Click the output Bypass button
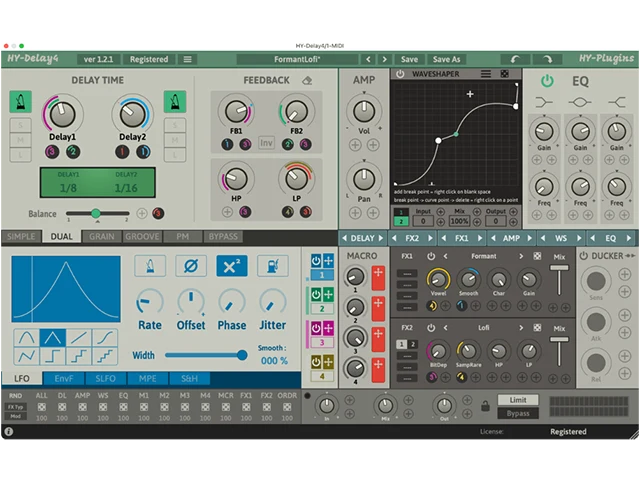 (x=518, y=413)
